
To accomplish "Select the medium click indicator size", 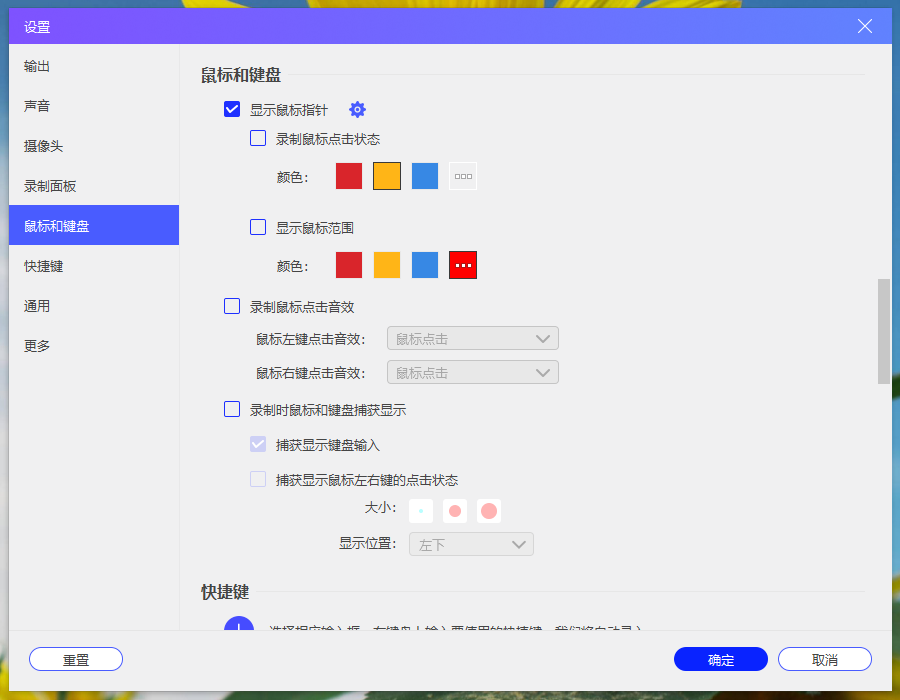I will tap(454, 510).
